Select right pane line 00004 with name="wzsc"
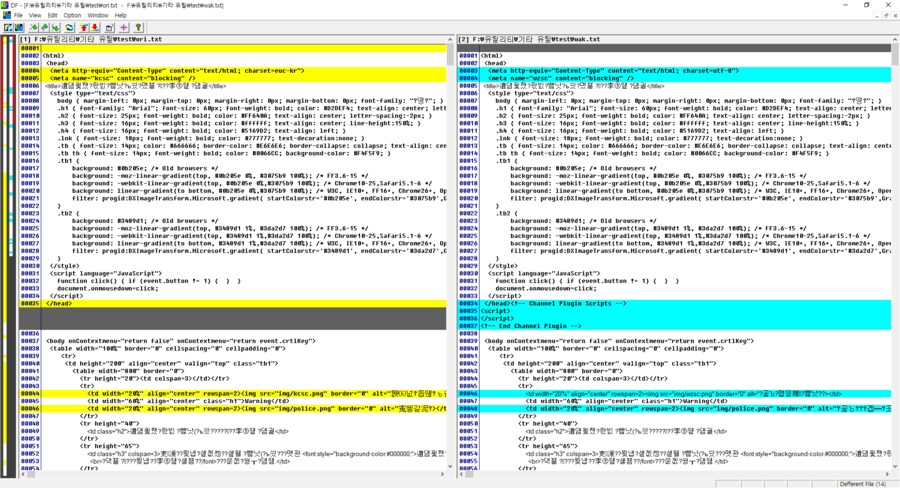The image size is (900, 488). 674,78
